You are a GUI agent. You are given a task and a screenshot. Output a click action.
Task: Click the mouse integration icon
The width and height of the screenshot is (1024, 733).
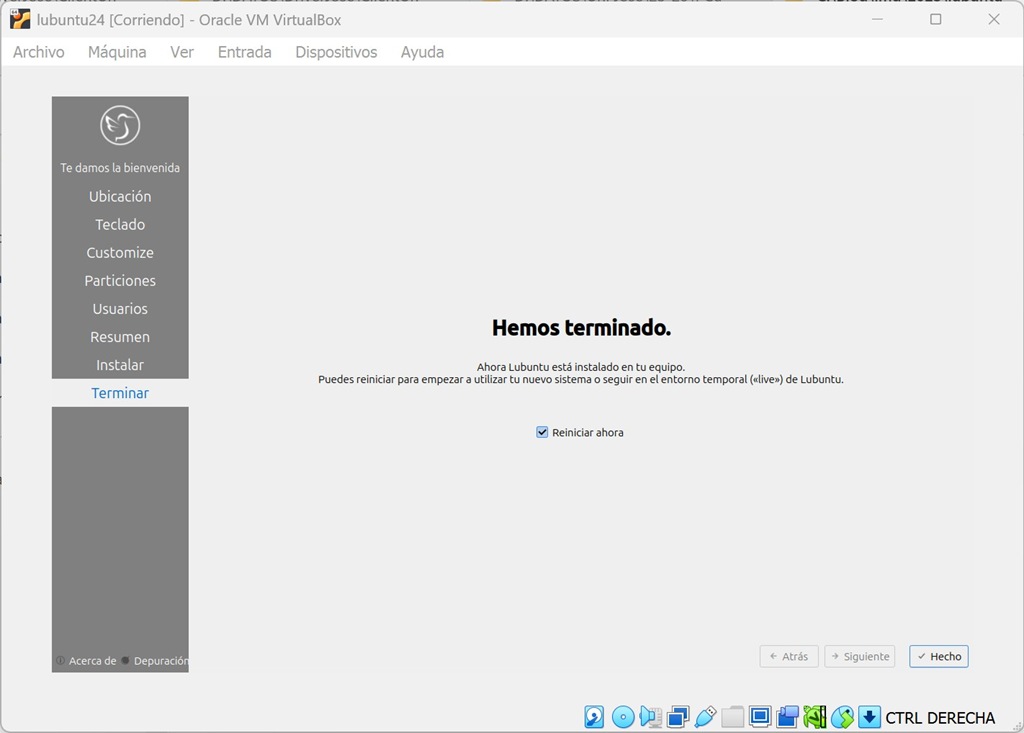pos(842,717)
